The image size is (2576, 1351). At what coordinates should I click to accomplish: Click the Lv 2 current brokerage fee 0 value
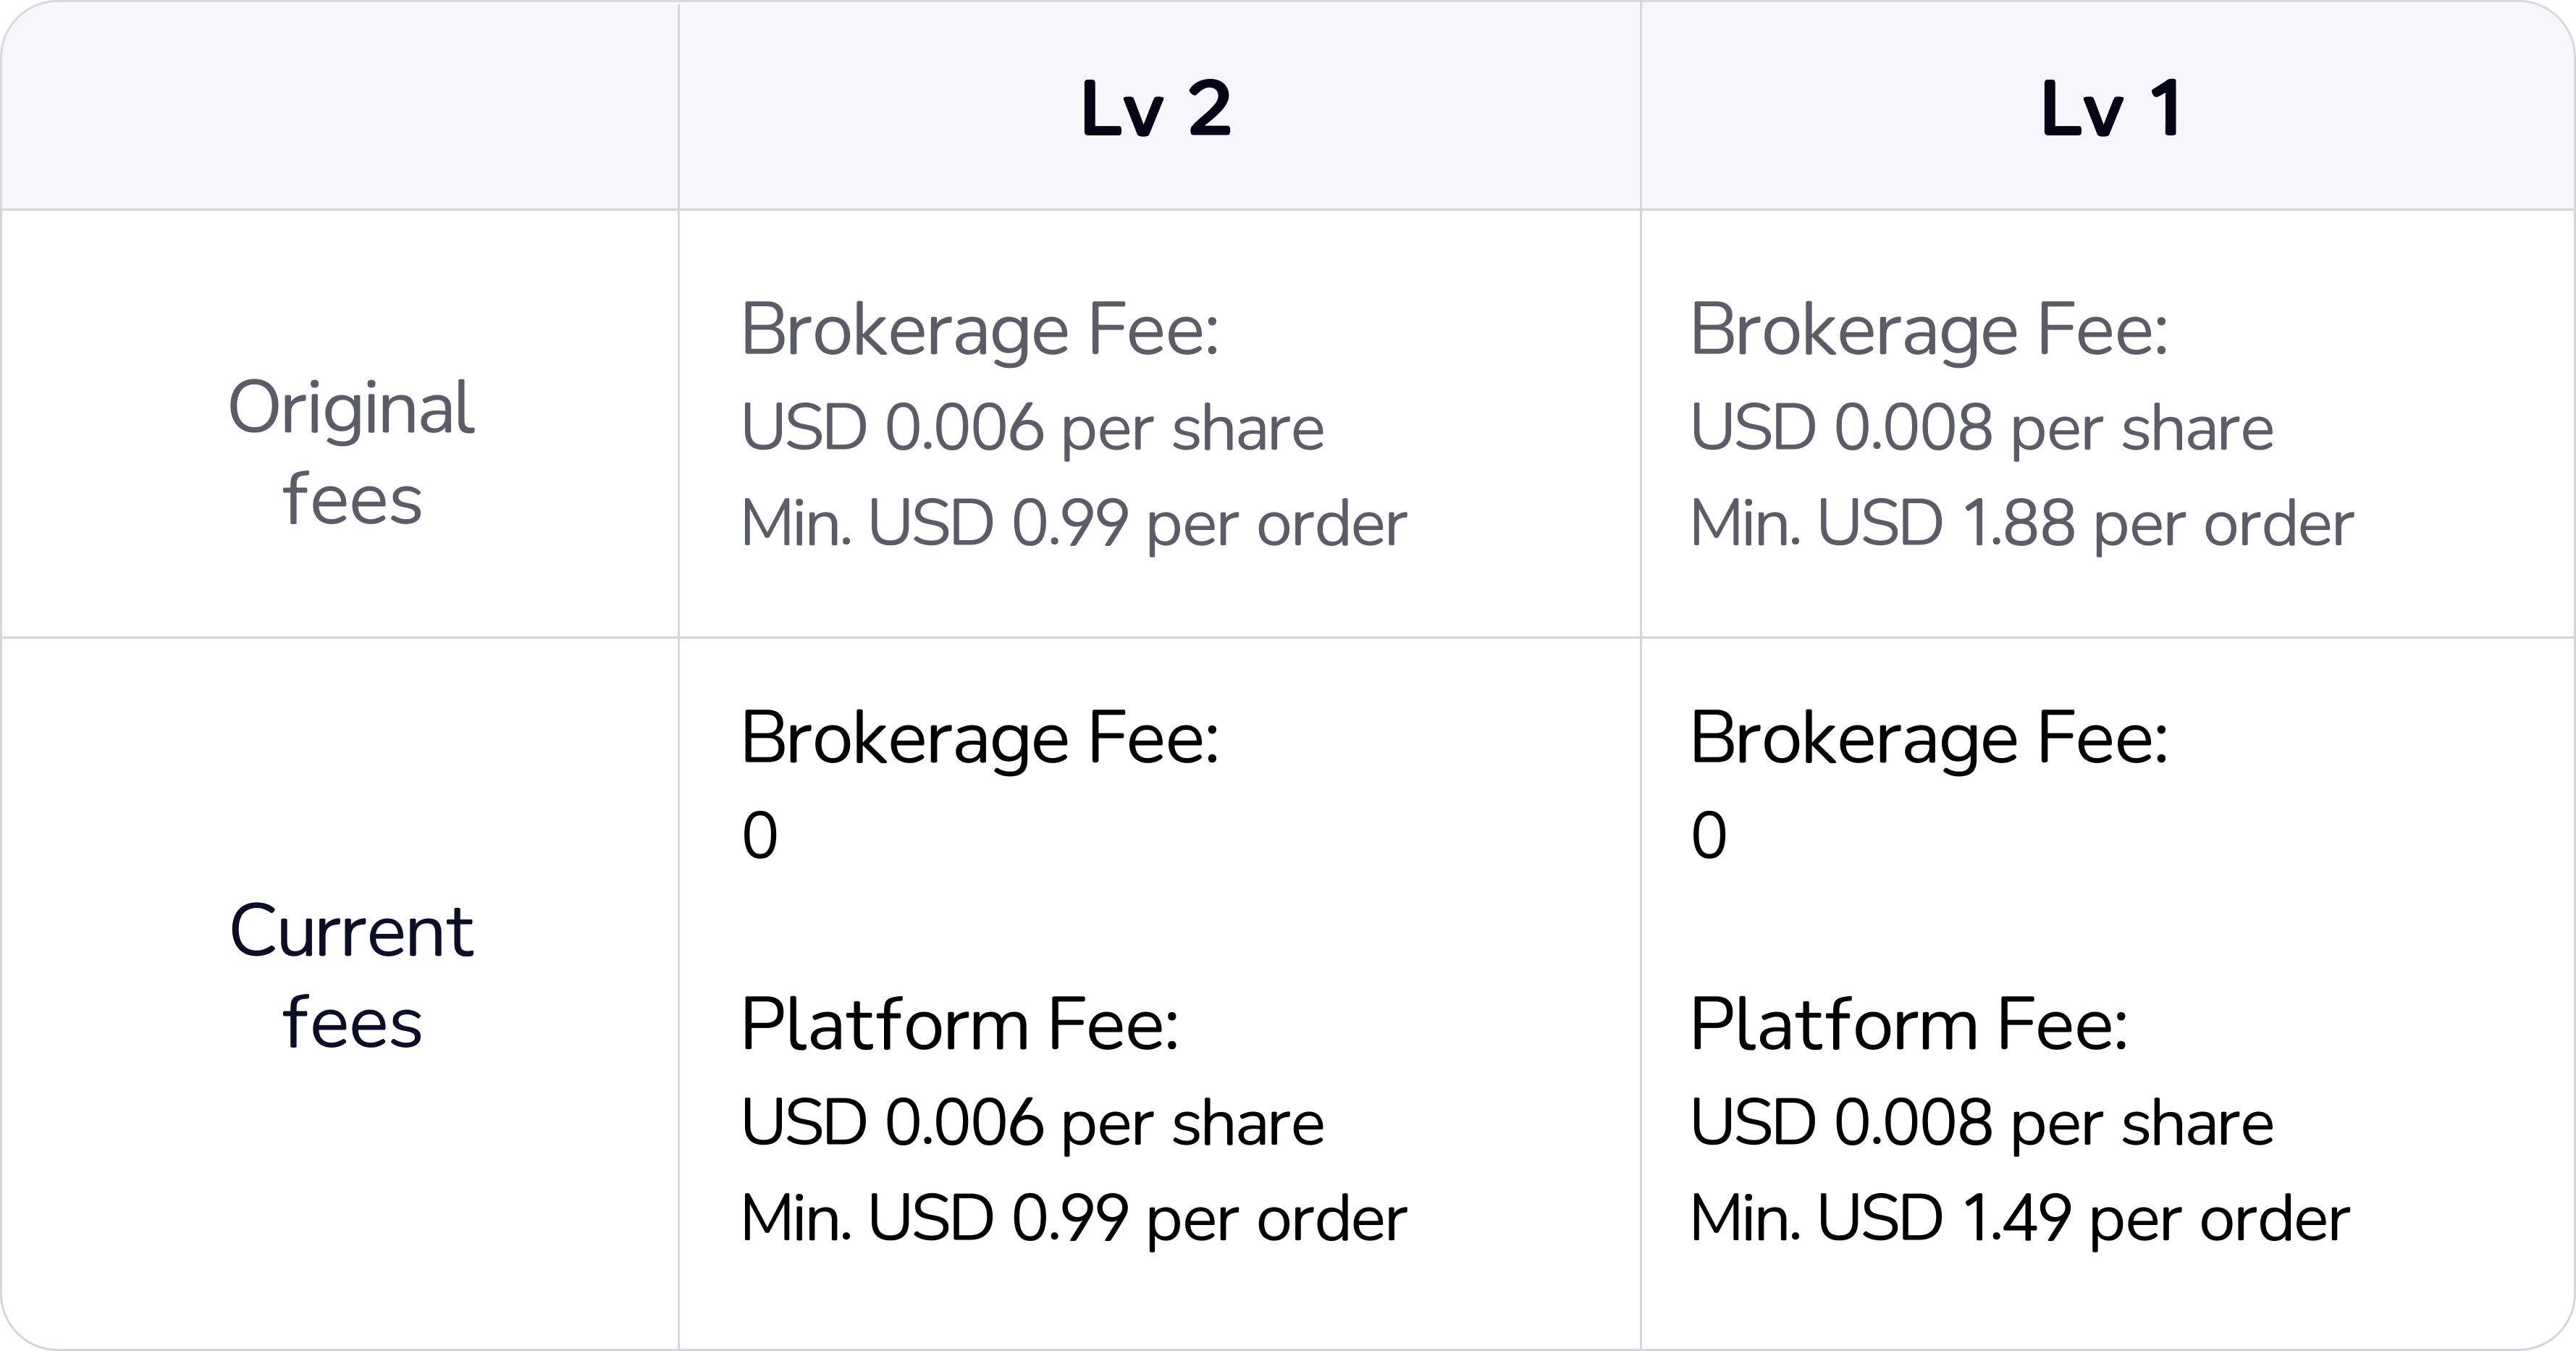click(x=760, y=836)
